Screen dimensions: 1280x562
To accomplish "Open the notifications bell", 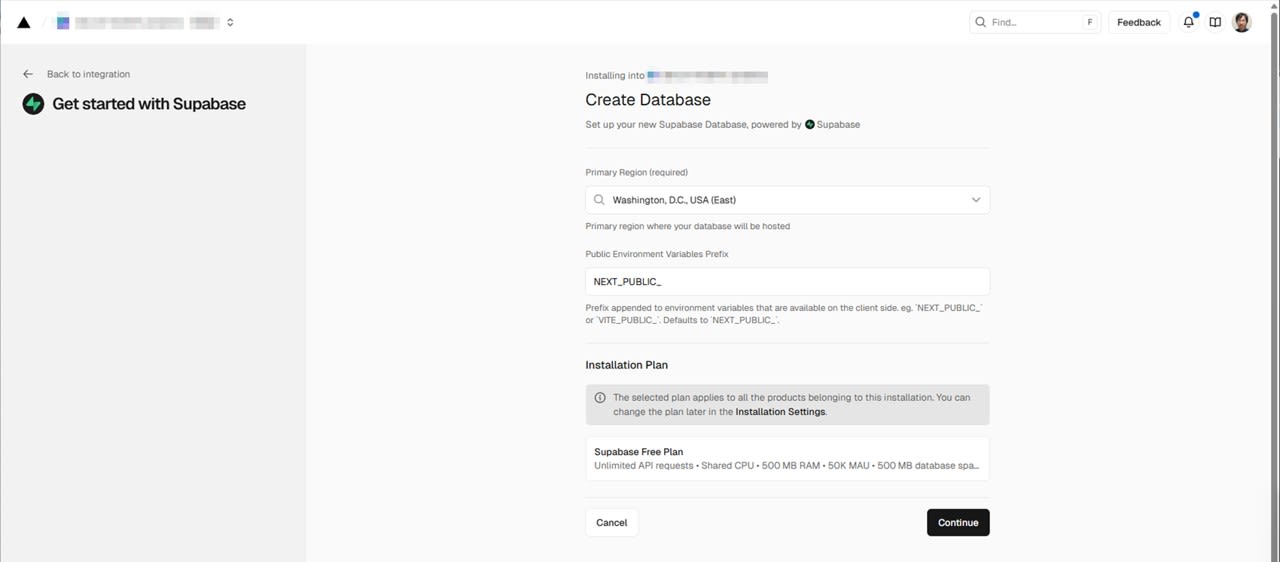I will pyautogui.click(x=1189, y=22).
